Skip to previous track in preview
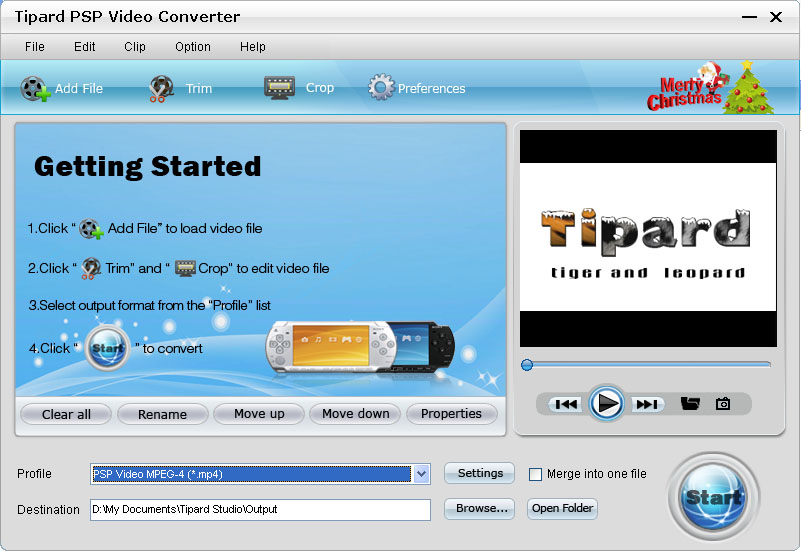Image resolution: width=801 pixels, height=551 pixels. point(566,404)
